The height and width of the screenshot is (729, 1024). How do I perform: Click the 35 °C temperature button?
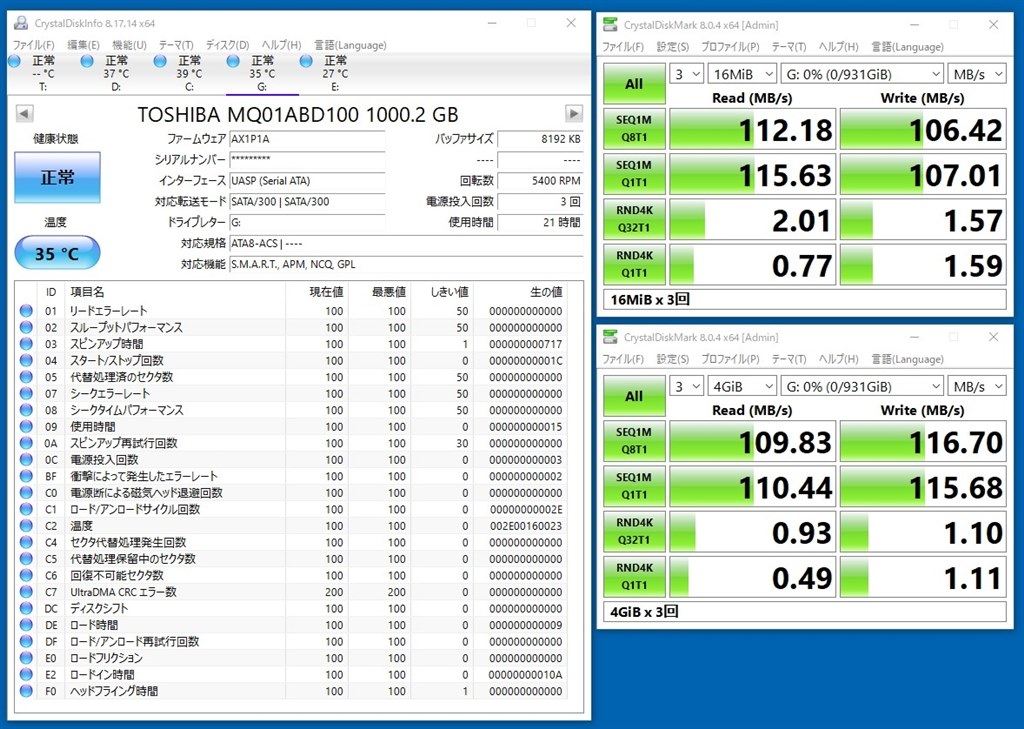tap(57, 253)
